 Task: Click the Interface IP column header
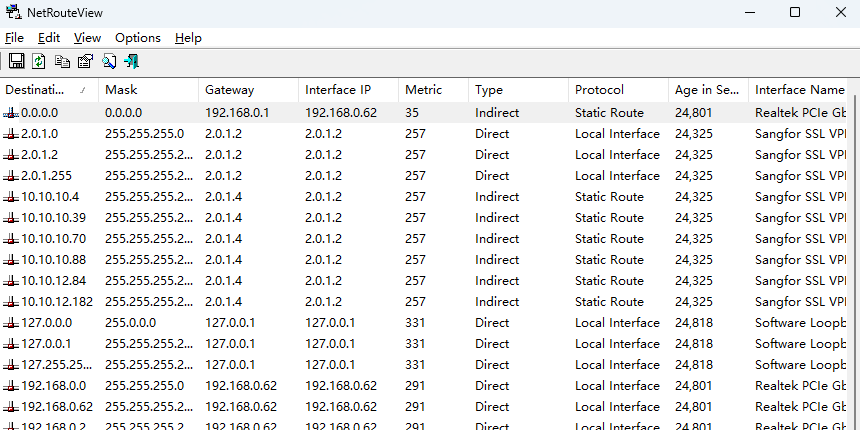pyautogui.click(x=338, y=90)
